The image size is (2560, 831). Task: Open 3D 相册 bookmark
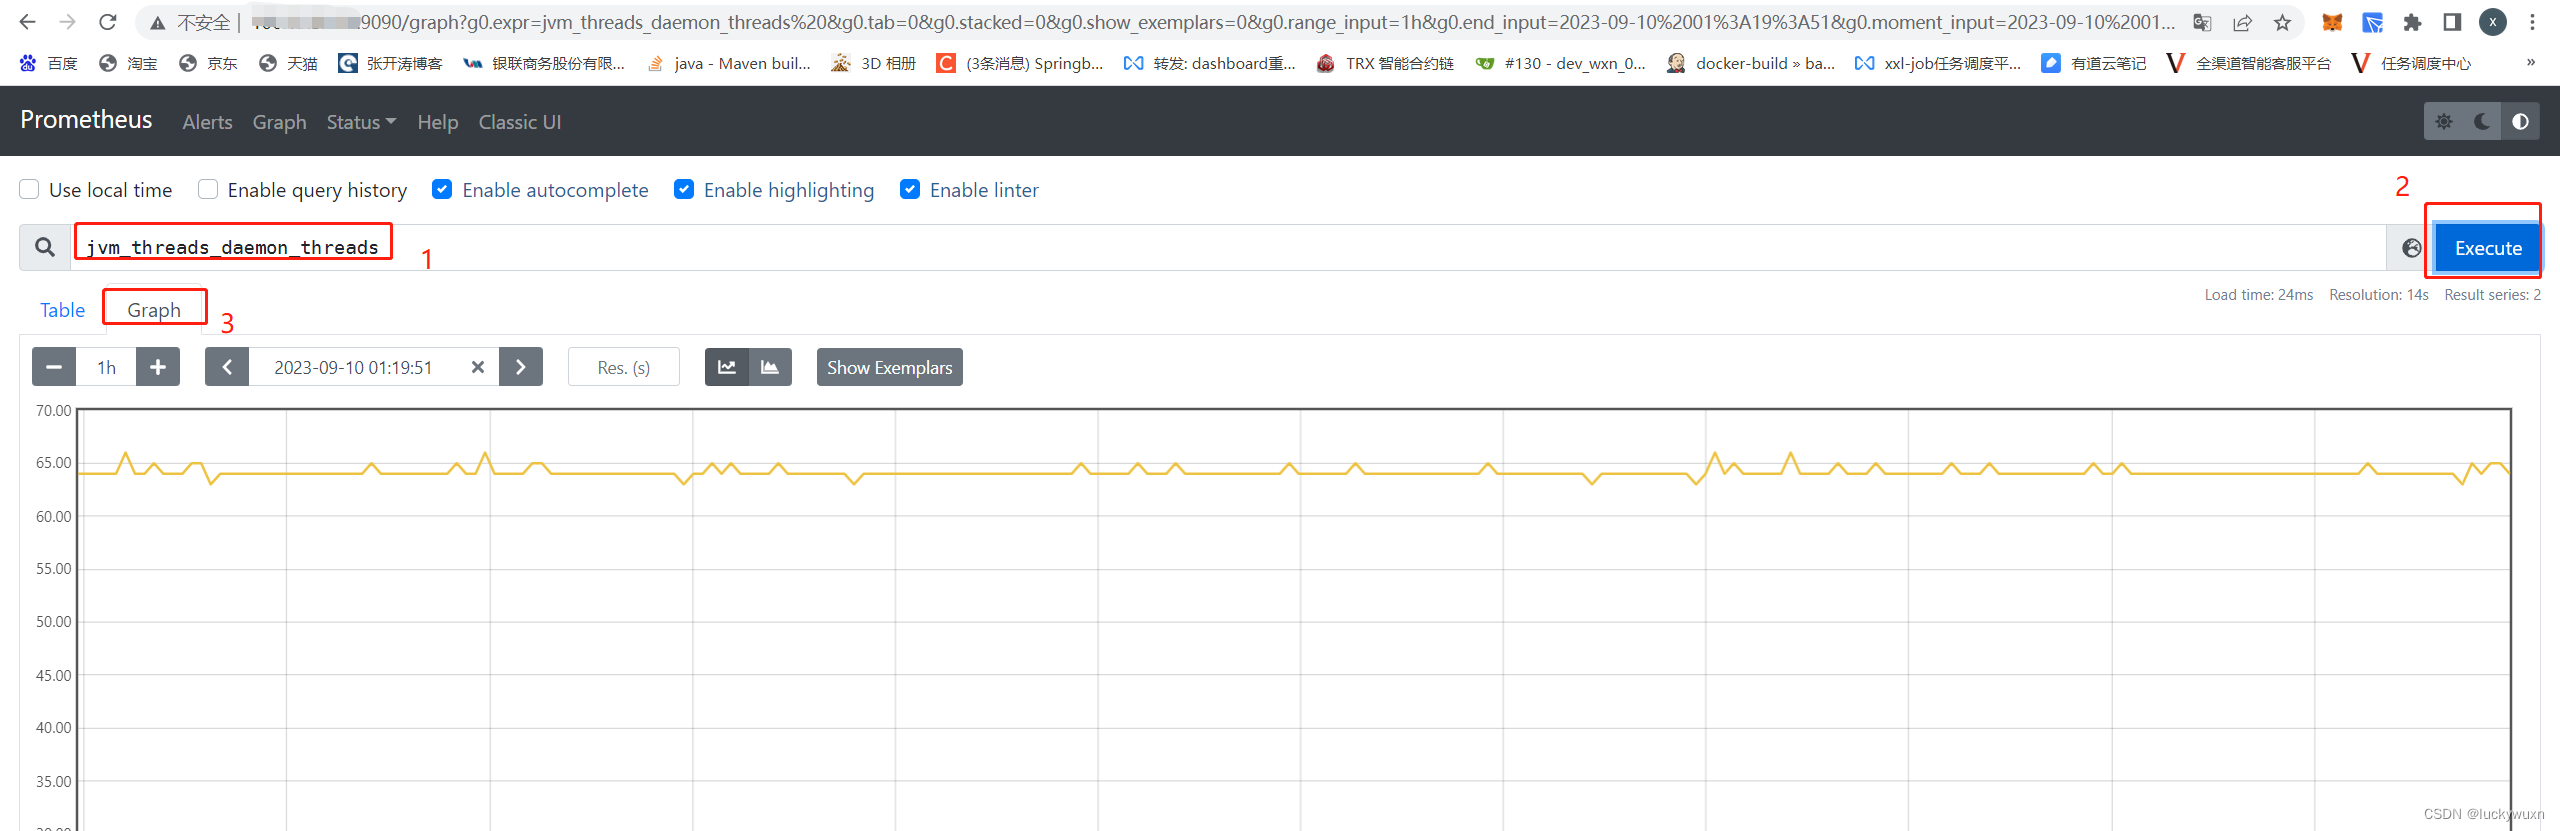point(874,63)
